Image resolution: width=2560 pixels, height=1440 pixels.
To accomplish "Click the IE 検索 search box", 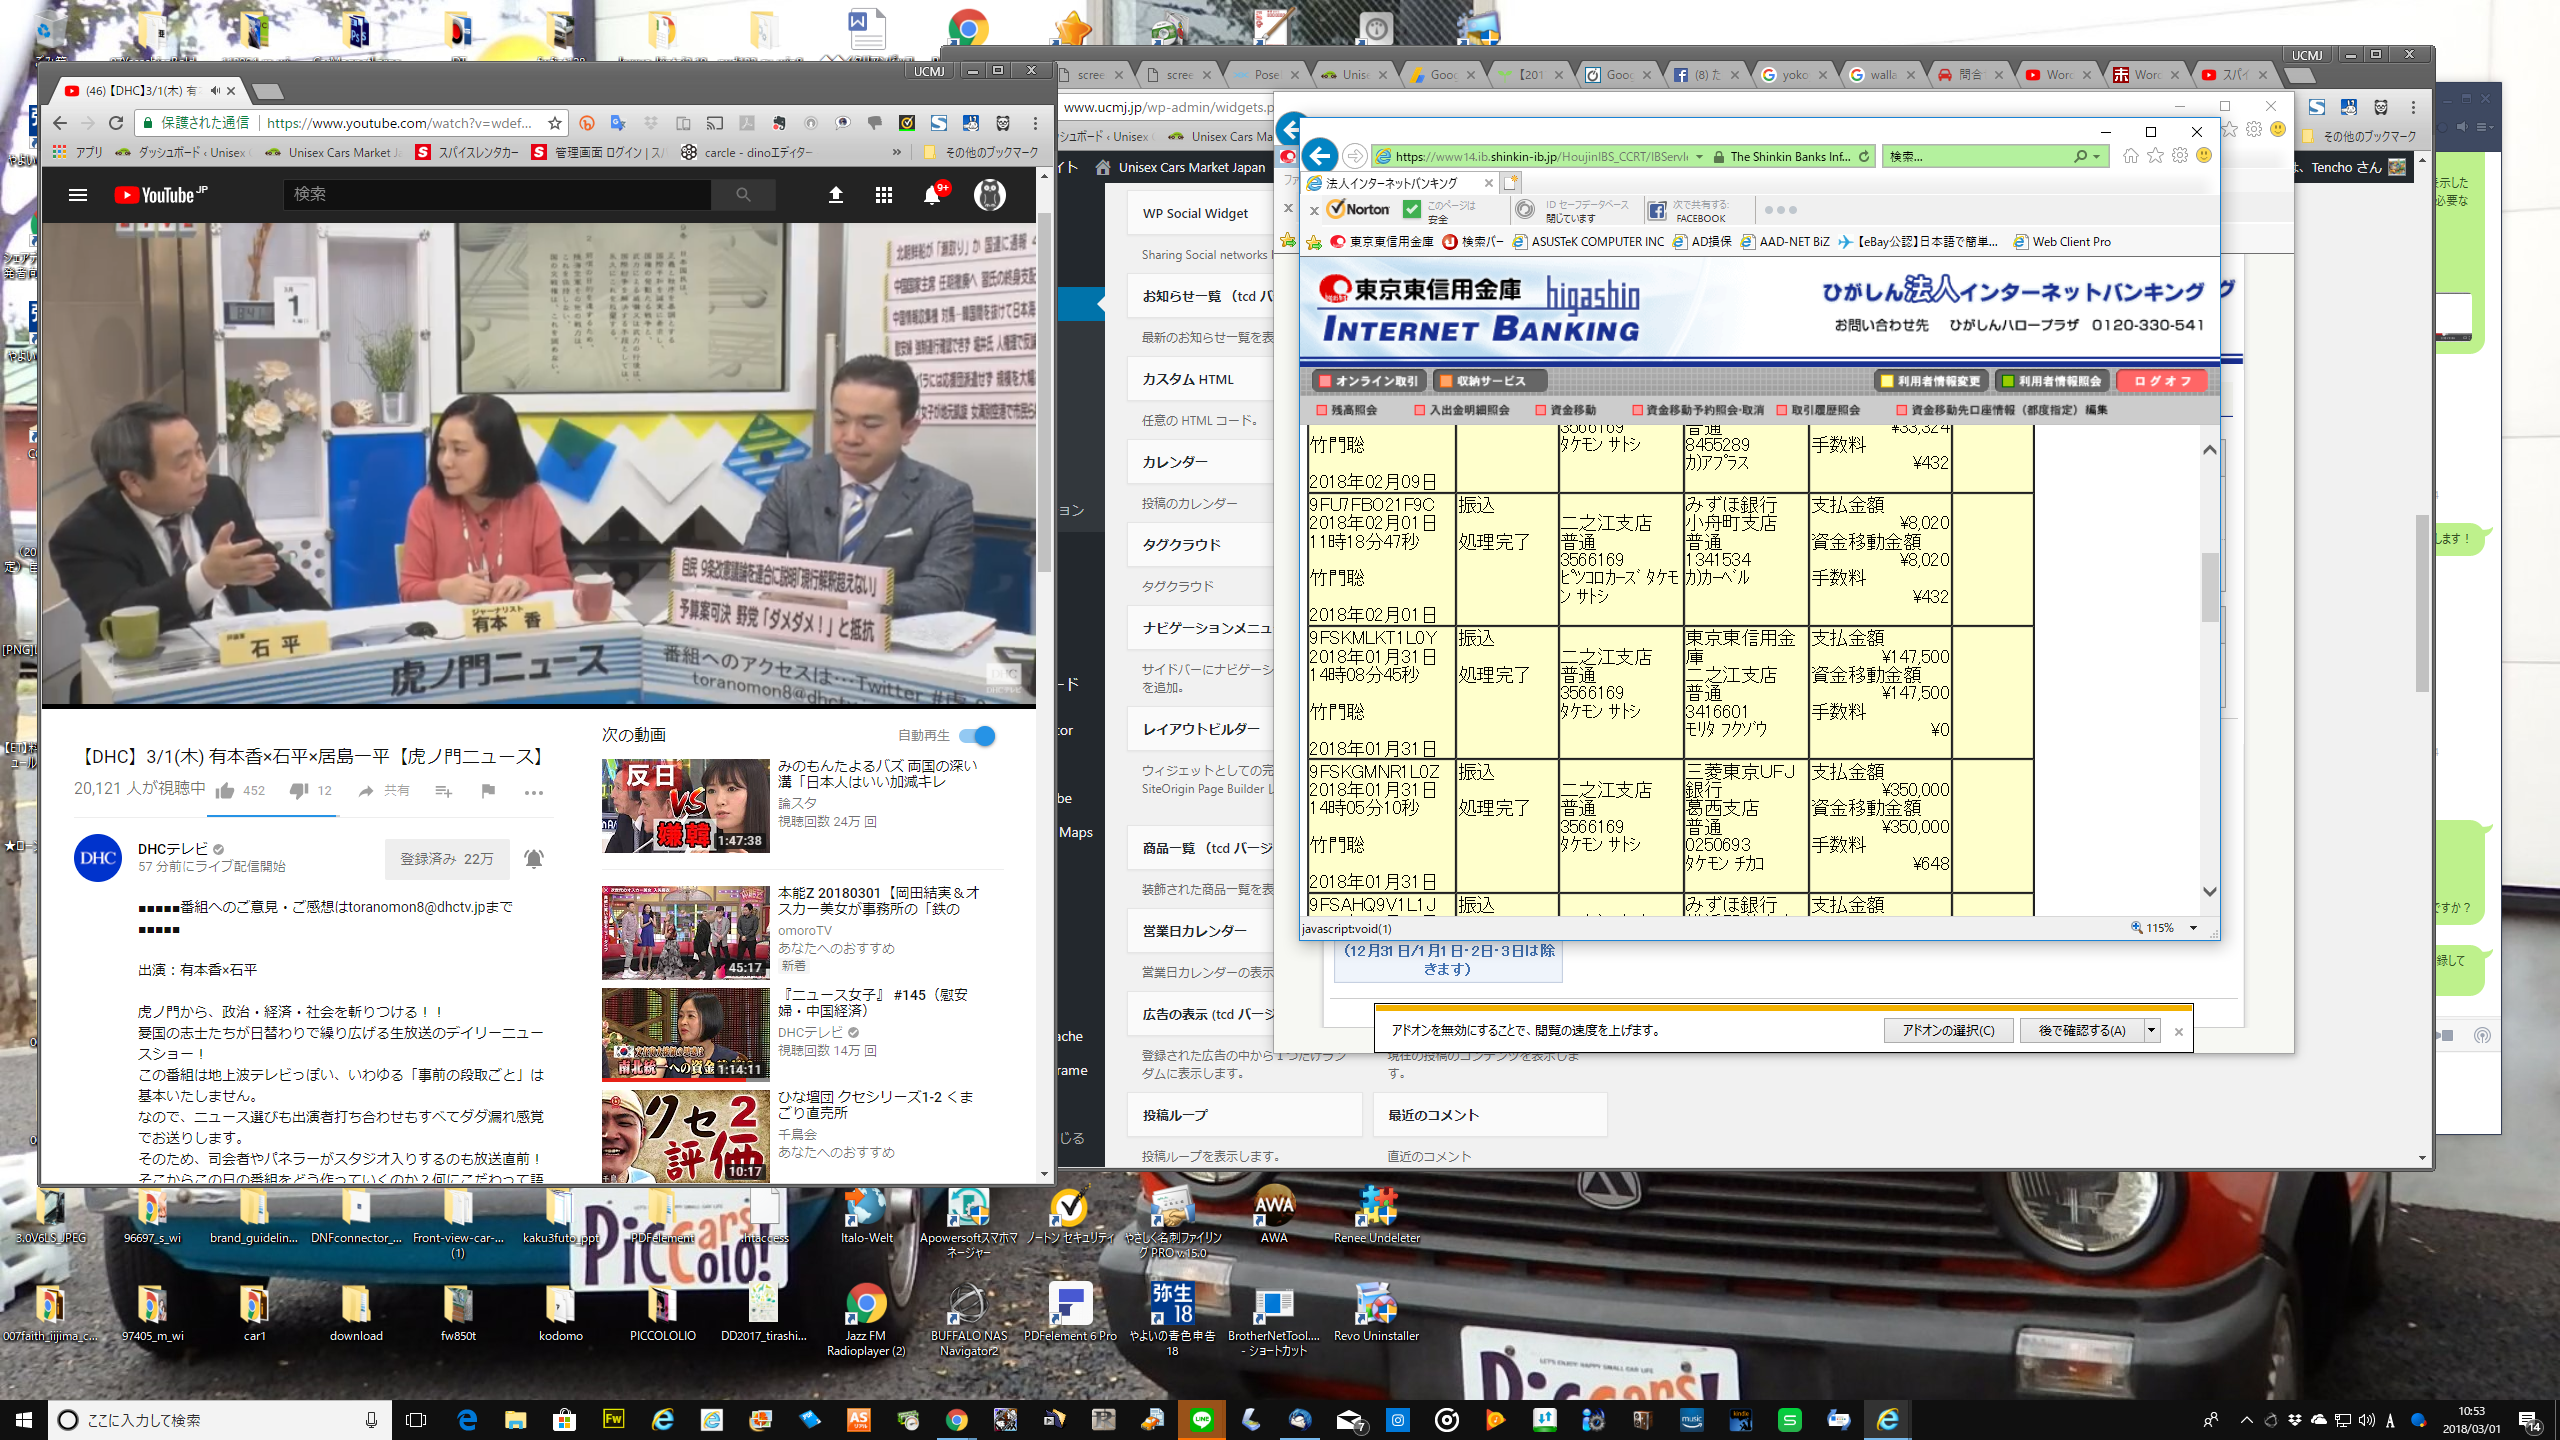I will pos(1975,156).
